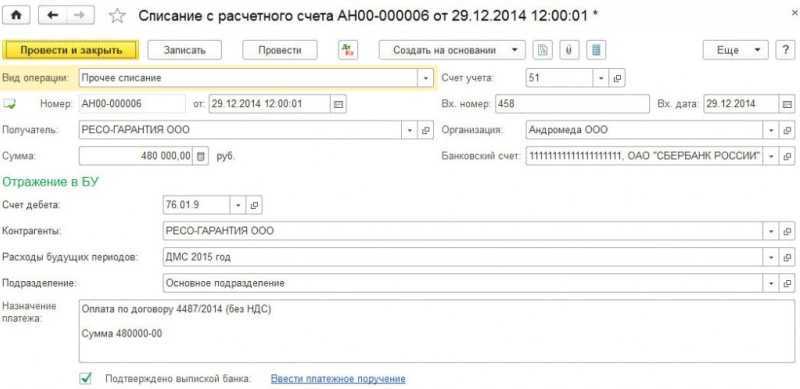Toggle Подтверждено выпиской банка checkbox
Viewport: 800px width, 389px height.
pos(86,378)
